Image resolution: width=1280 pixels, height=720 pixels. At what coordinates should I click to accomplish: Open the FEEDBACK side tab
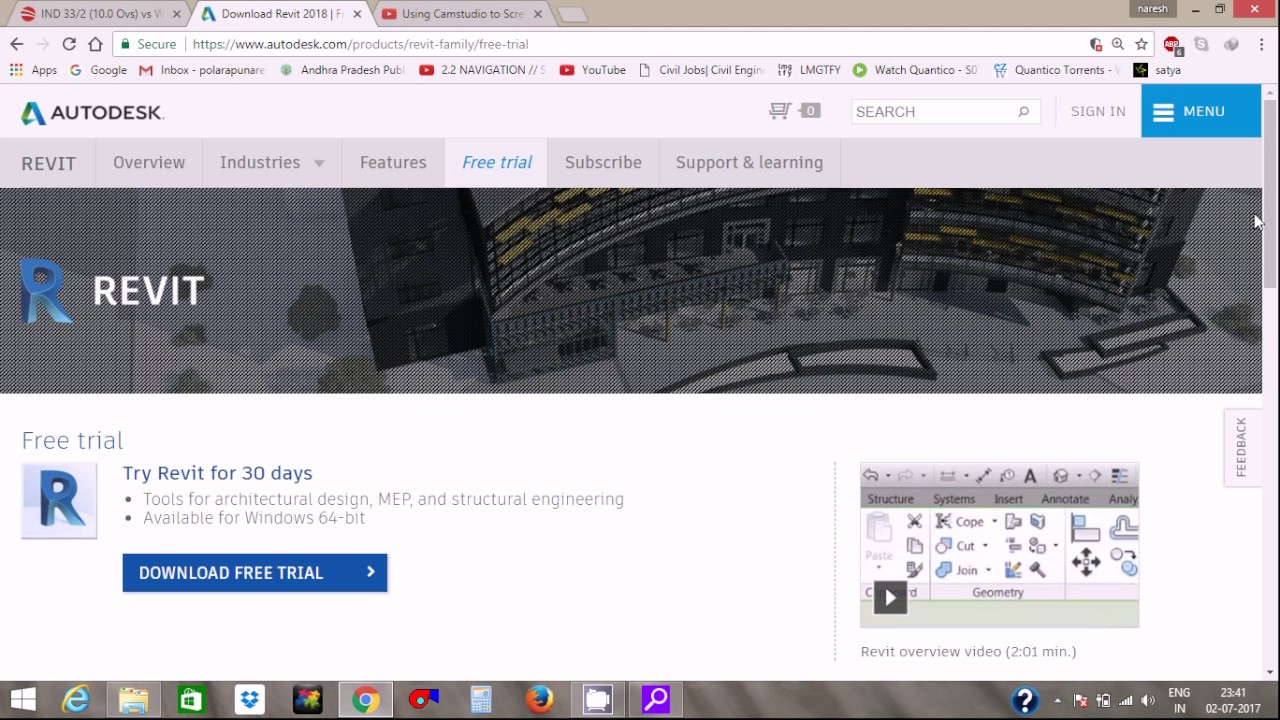1241,447
